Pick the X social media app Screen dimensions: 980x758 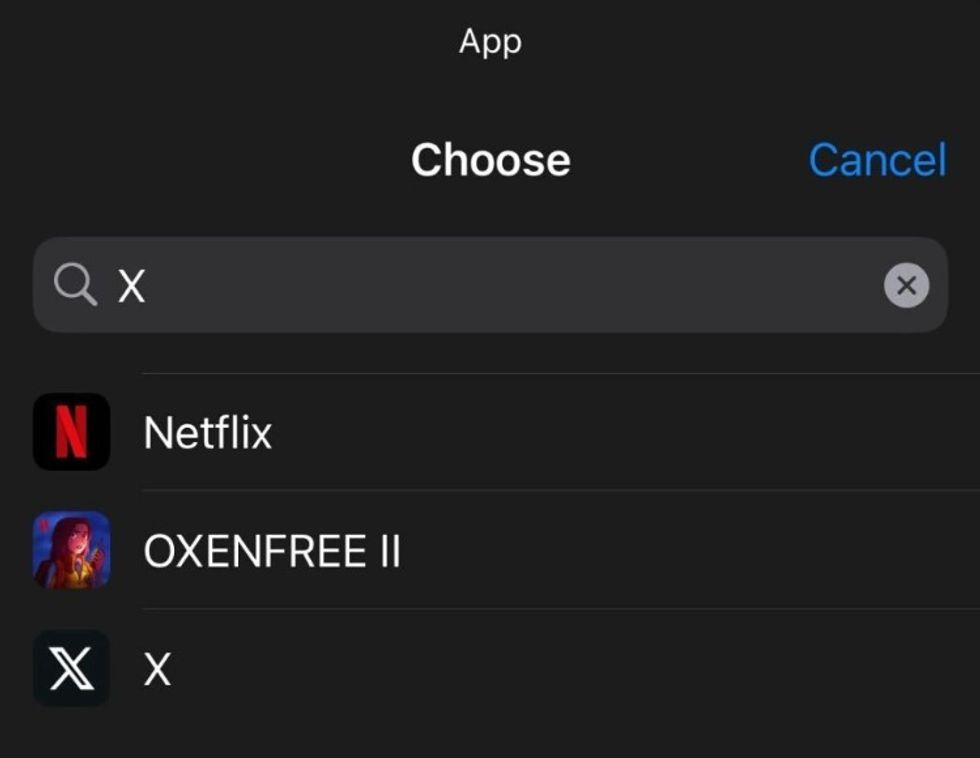pos(155,669)
